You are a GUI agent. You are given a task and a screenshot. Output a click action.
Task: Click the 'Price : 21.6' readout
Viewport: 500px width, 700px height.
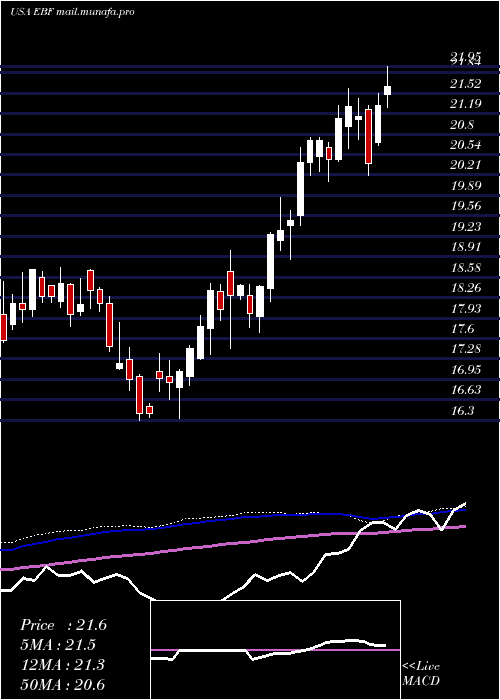point(63,625)
